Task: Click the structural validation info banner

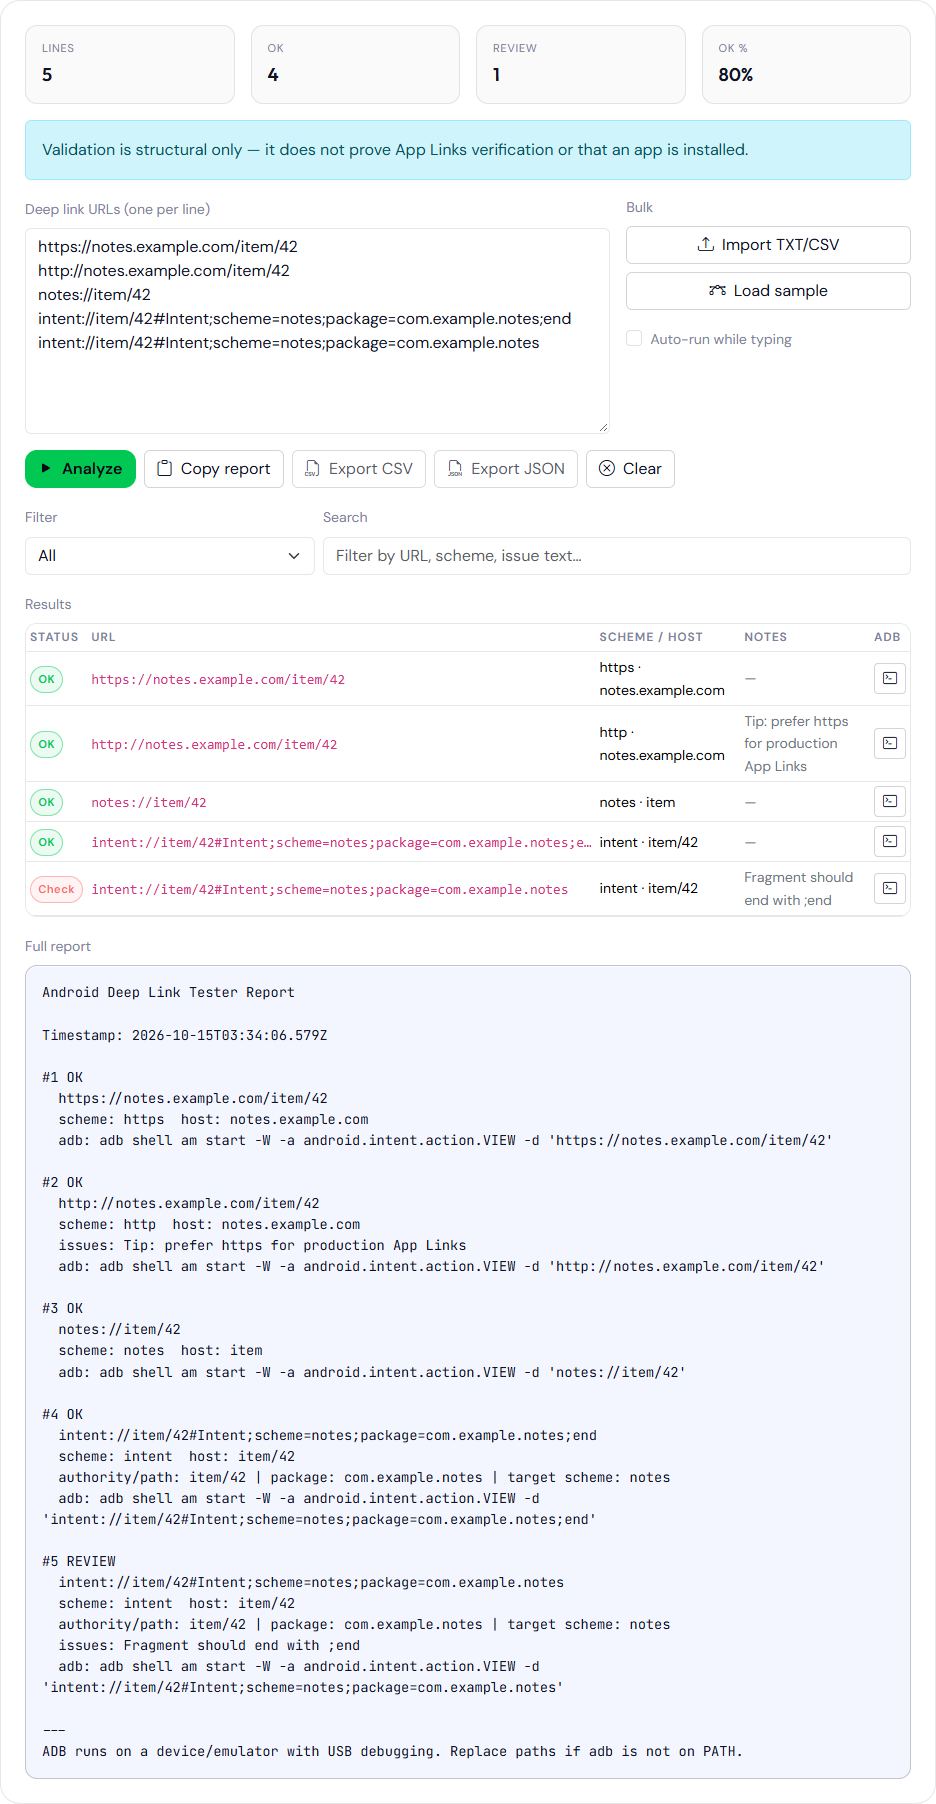Action: click(468, 150)
